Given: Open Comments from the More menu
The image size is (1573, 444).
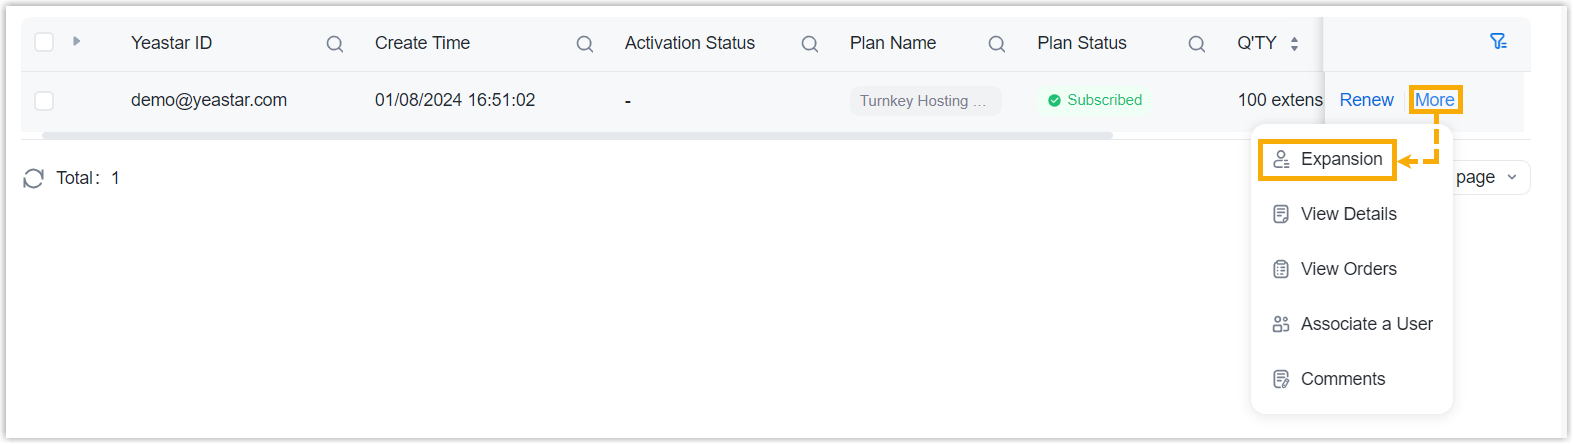Looking at the screenshot, I should tap(1342, 379).
